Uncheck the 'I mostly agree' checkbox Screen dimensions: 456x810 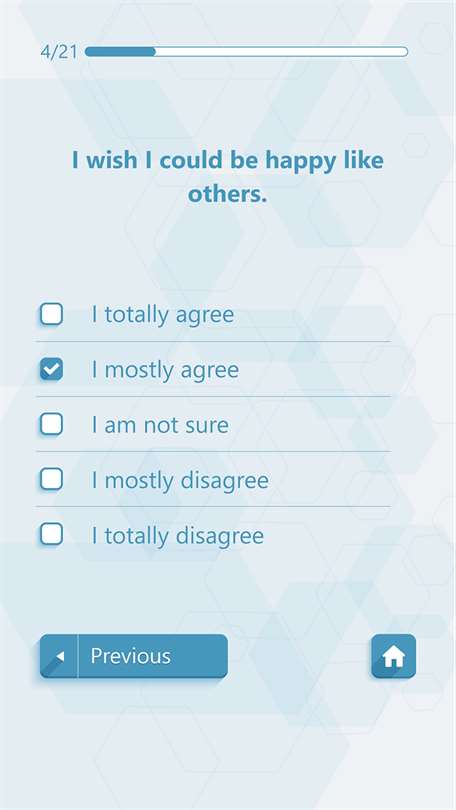(51, 369)
